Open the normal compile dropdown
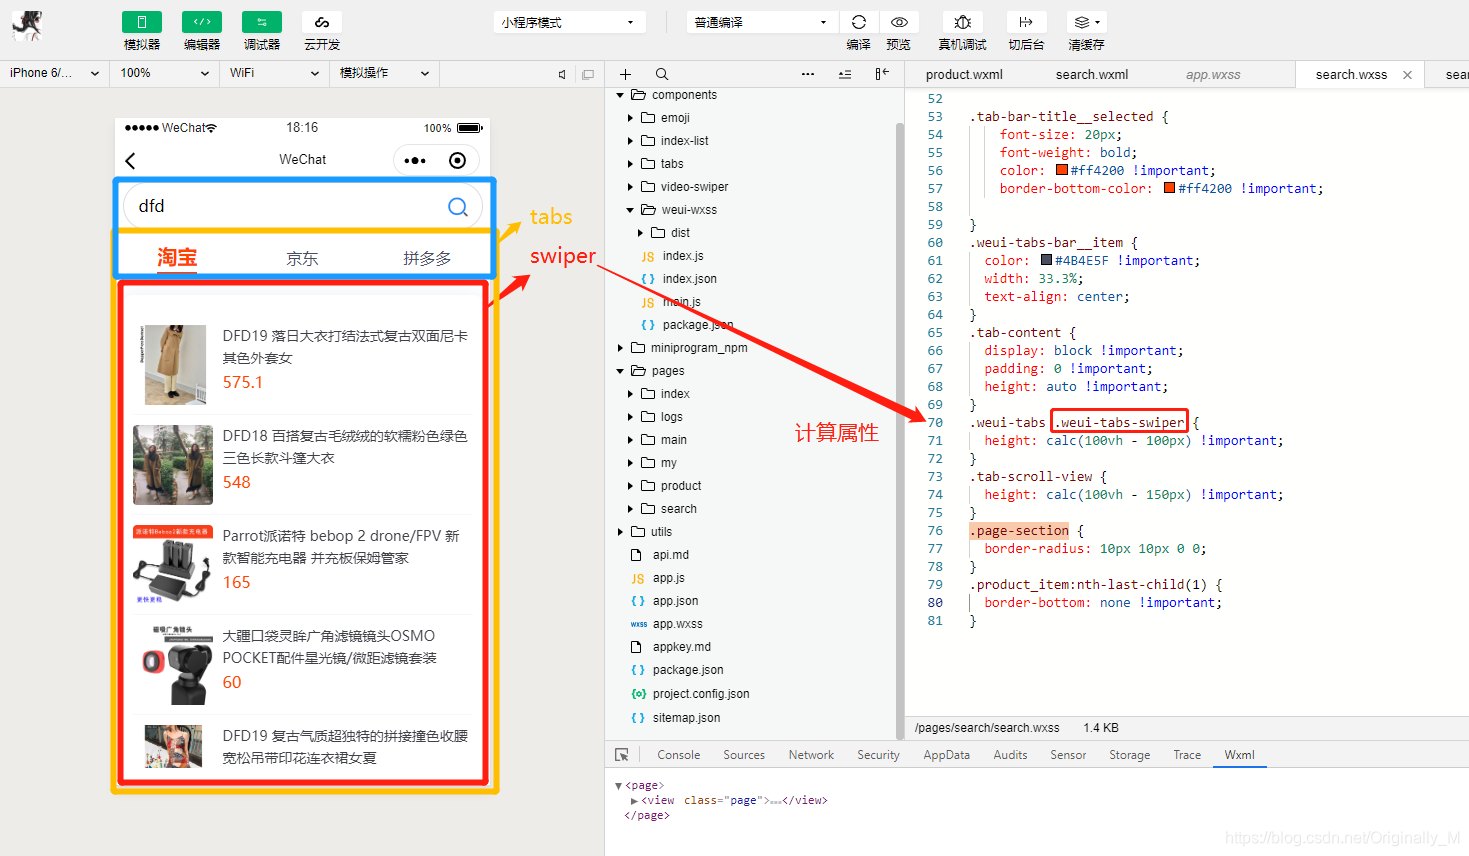 pyautogui.click(x=762, y=22)
